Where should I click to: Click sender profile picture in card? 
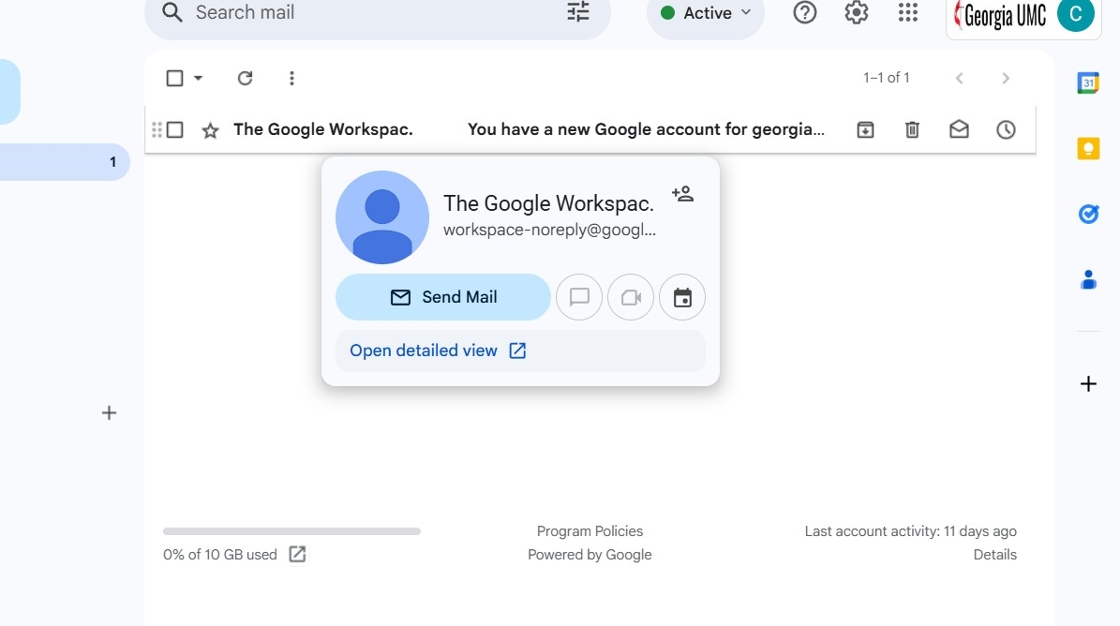tap(382, 217)
